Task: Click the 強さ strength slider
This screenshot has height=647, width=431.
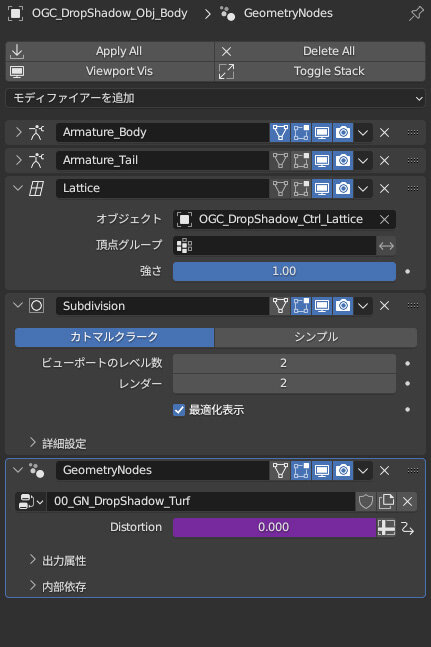Action: [x=284, y=272]
